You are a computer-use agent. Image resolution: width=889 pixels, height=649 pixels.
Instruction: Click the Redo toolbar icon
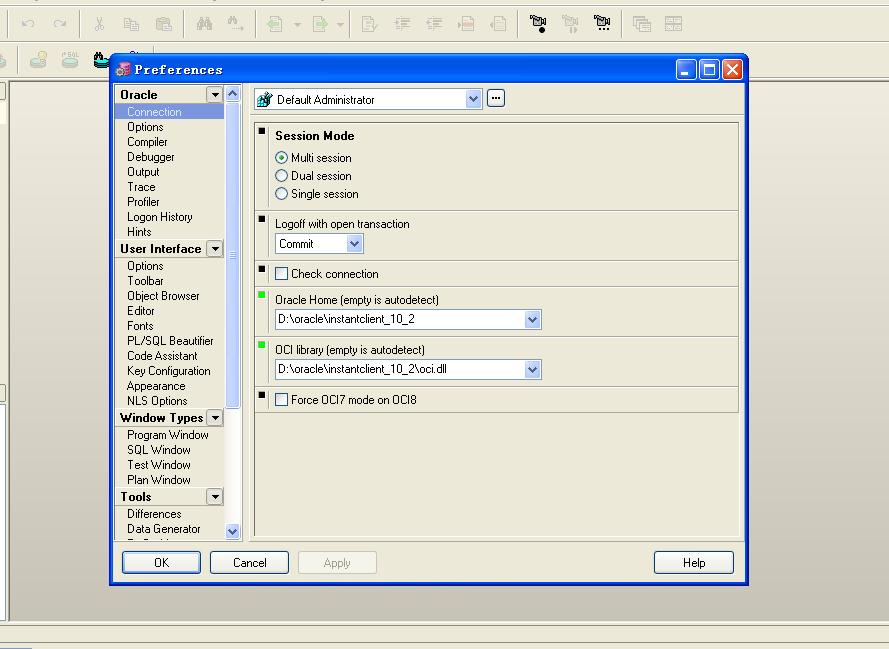pyautogui.click(x=59, y=24)
